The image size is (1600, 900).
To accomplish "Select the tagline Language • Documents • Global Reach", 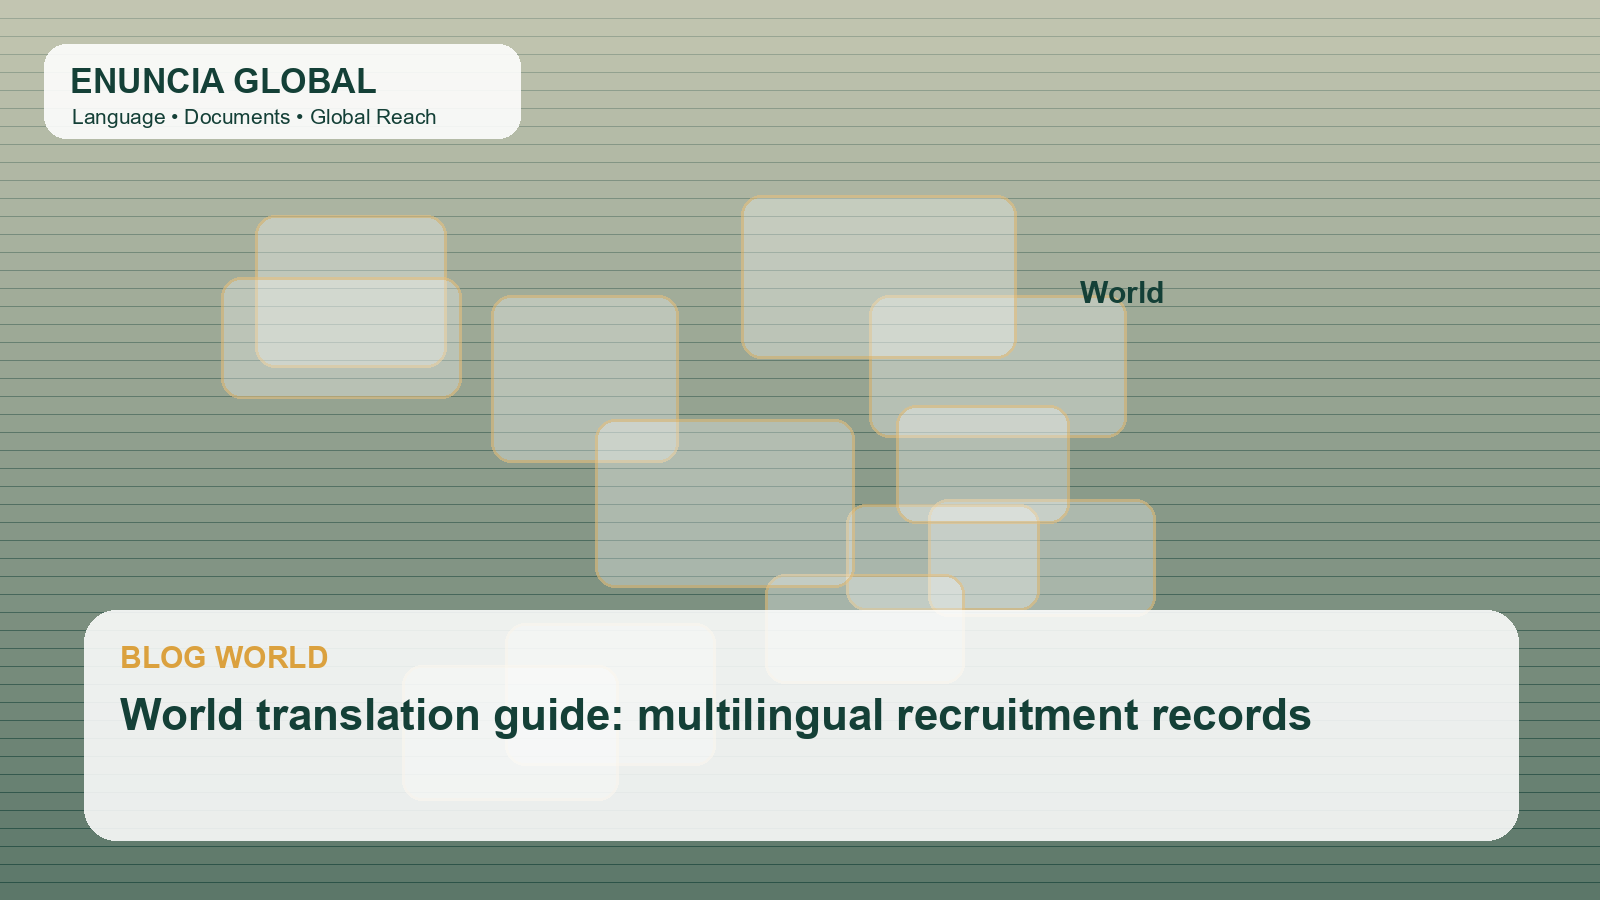I will point(254,117).
